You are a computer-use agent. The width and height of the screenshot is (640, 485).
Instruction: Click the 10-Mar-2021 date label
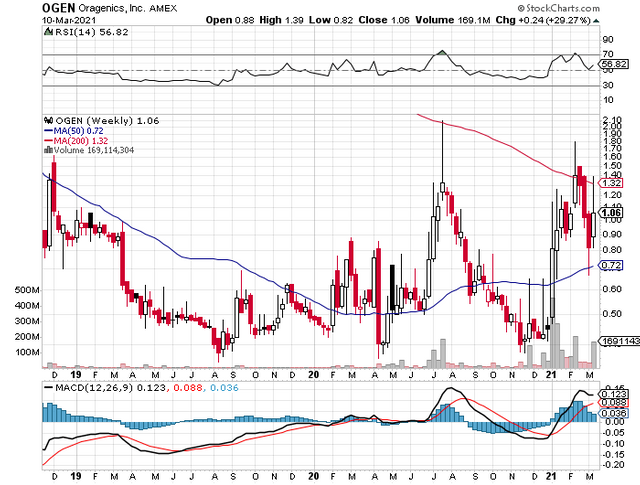69,20
